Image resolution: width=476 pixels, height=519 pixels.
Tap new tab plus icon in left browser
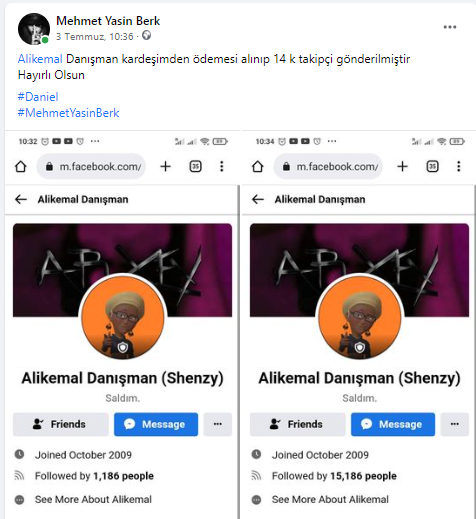coord(166,166)
